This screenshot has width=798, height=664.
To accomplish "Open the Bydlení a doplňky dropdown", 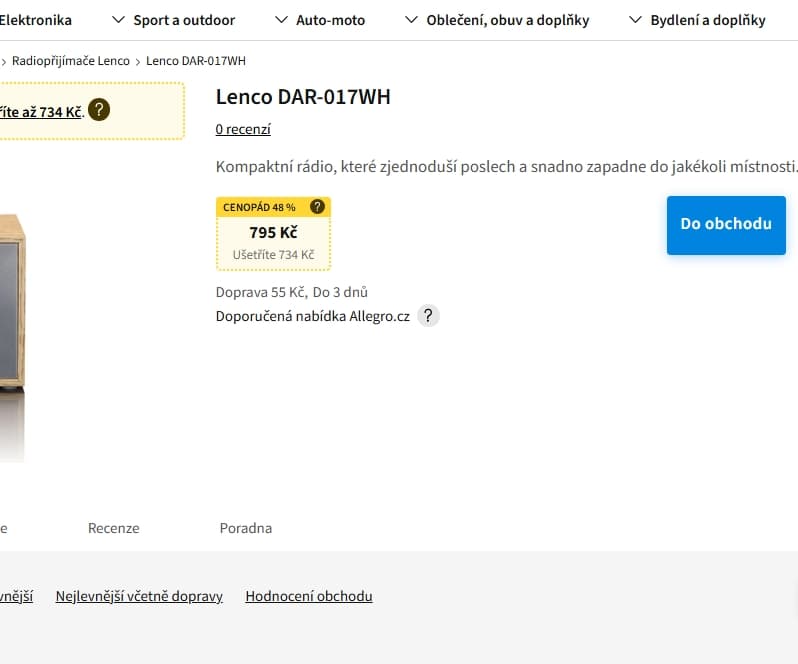I will pyautogui.click(x=696, y=20).
